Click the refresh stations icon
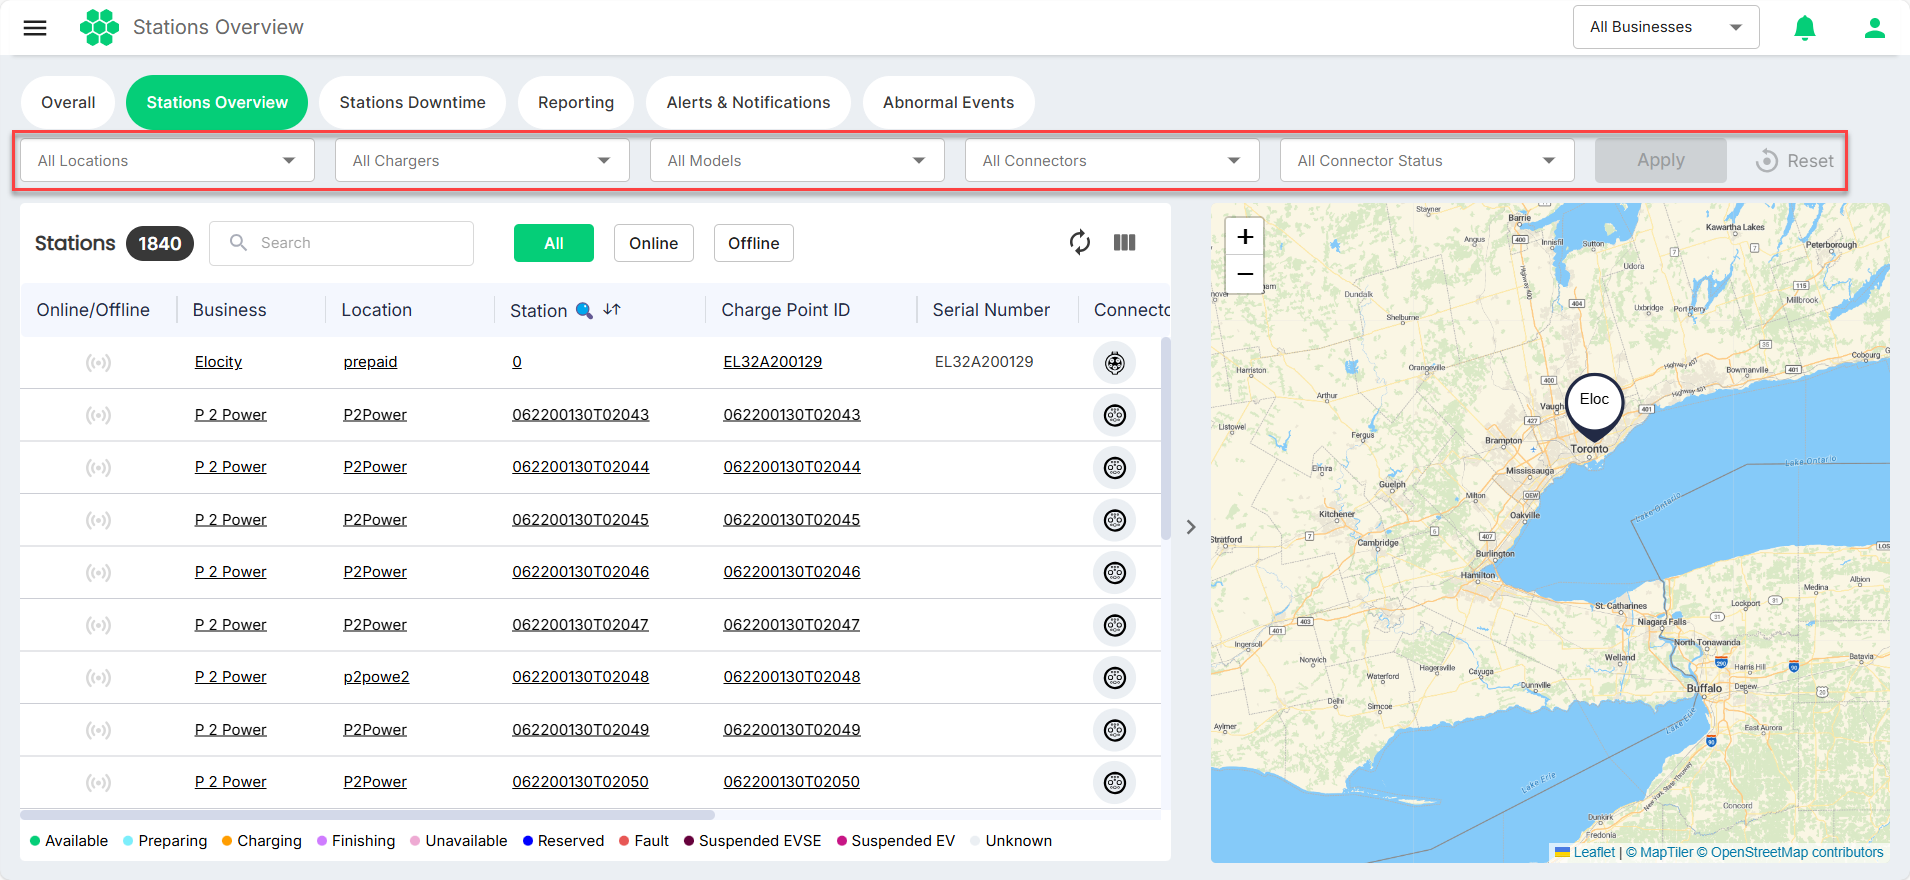This screenshot has height=880, width=1910. 1080,243
